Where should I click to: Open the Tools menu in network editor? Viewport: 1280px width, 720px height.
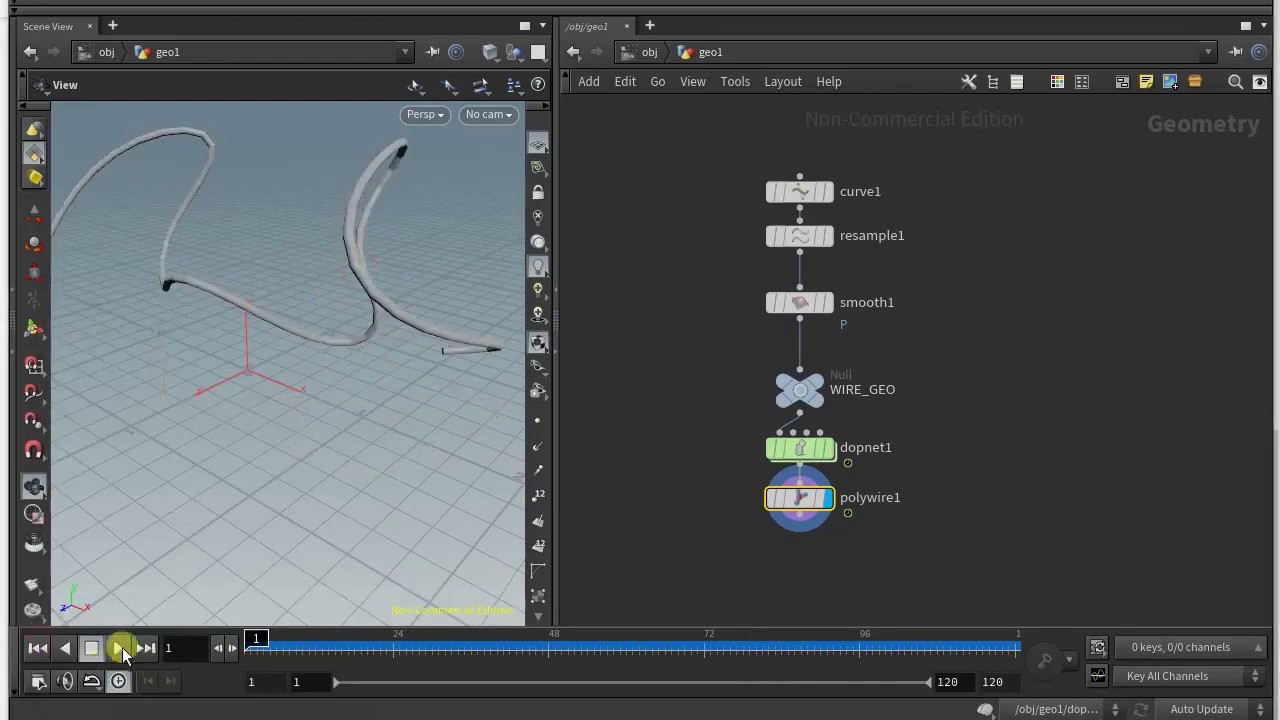point(734,82)
